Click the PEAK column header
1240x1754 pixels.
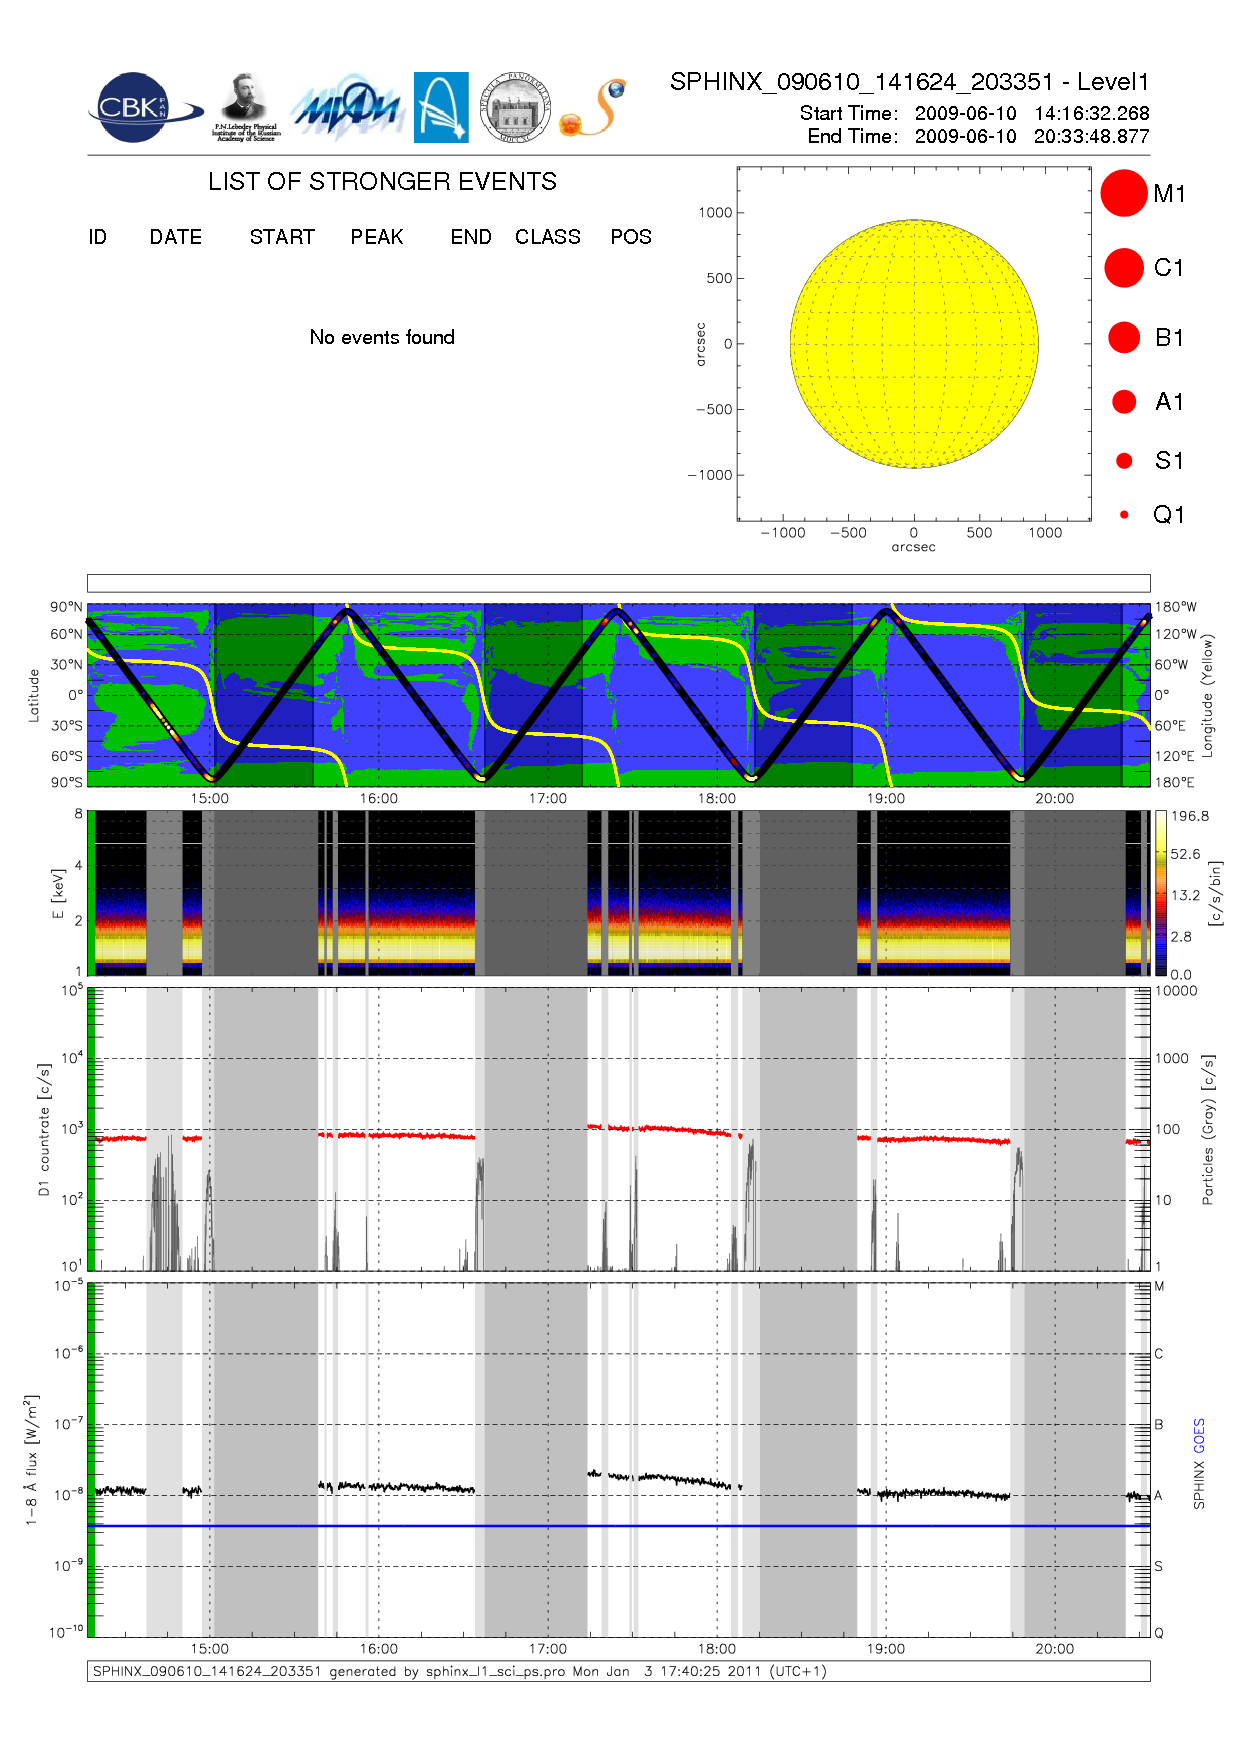coord(377,237)
